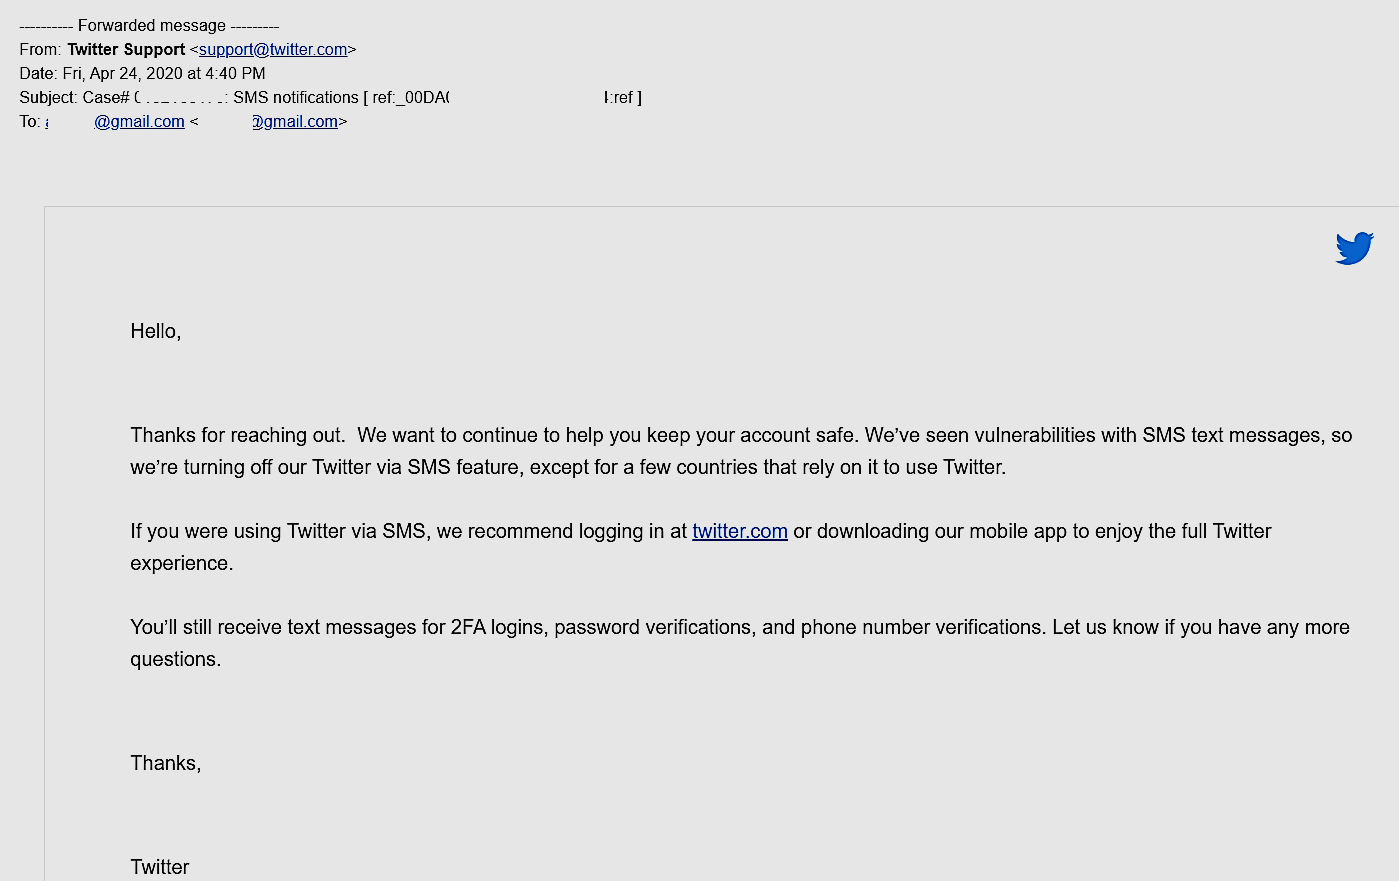Click the You'll still receive text messages paragraph
Image resolution: width=1399 pixels, height=881 pixels.
(x=740, y=643)
